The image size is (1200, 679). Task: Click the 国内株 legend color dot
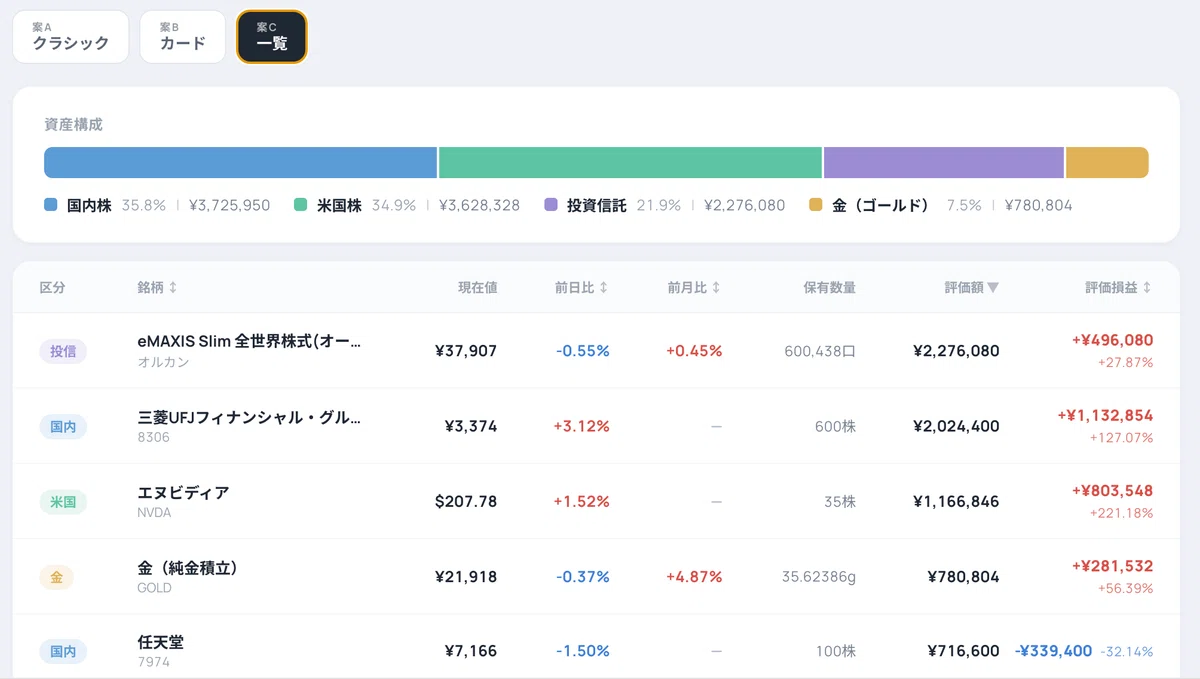[51, 205]
